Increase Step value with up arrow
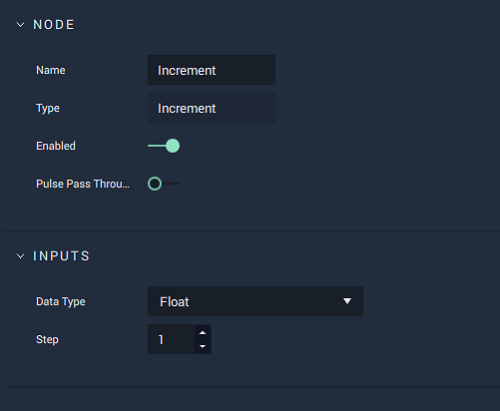Screen dimensions: 500x411 (x=202, y=333)
